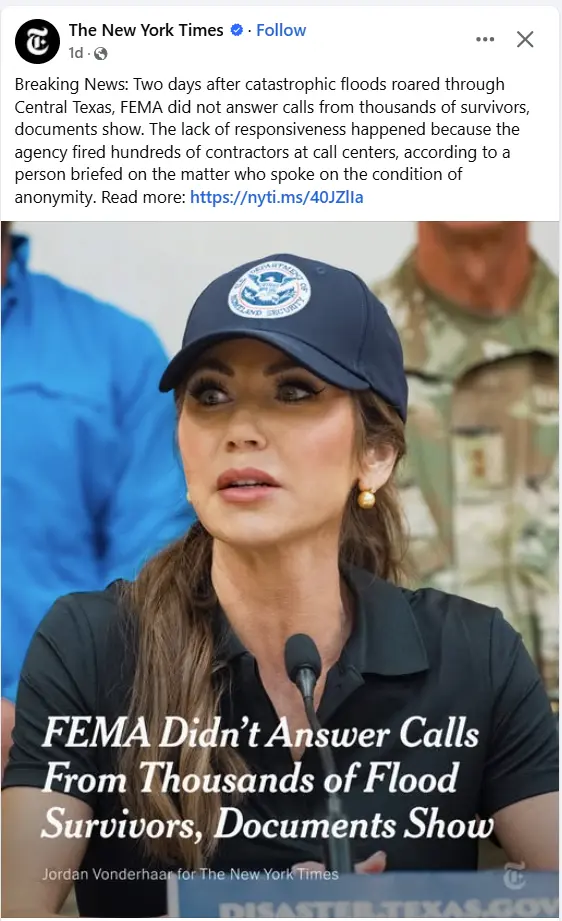Click the globe public audience icon
The image size is (562, 921).
click(x=100, y=53)
